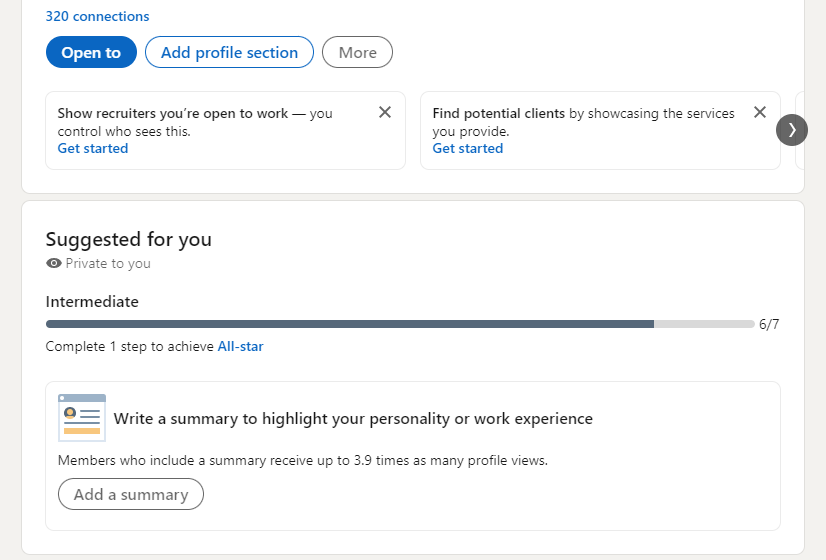Viewport: 826px width, 560px height.
Task: Expand the More options button
Action: click(357, 52)
